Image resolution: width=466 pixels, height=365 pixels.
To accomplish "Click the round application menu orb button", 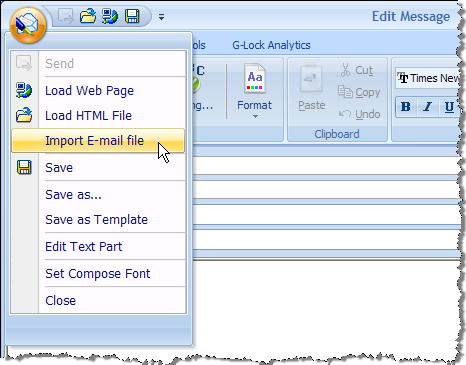I will coord(28,25).
